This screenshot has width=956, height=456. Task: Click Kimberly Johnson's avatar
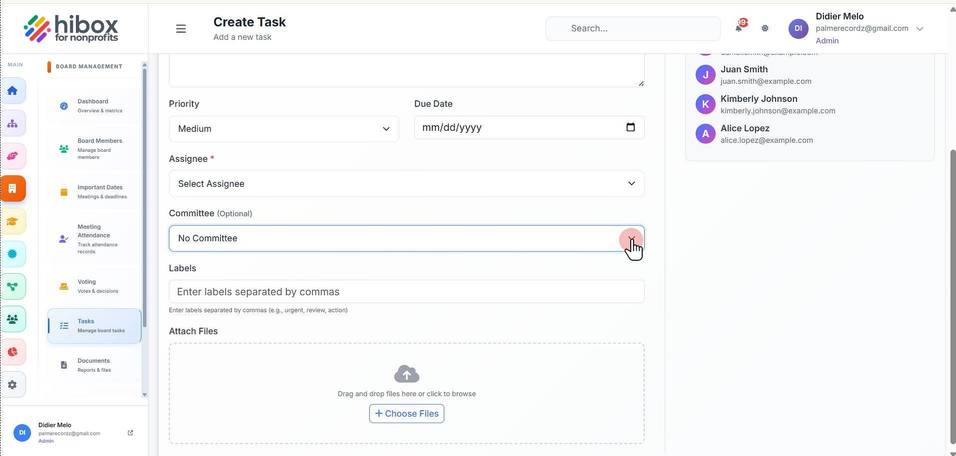tap(705, 104)
